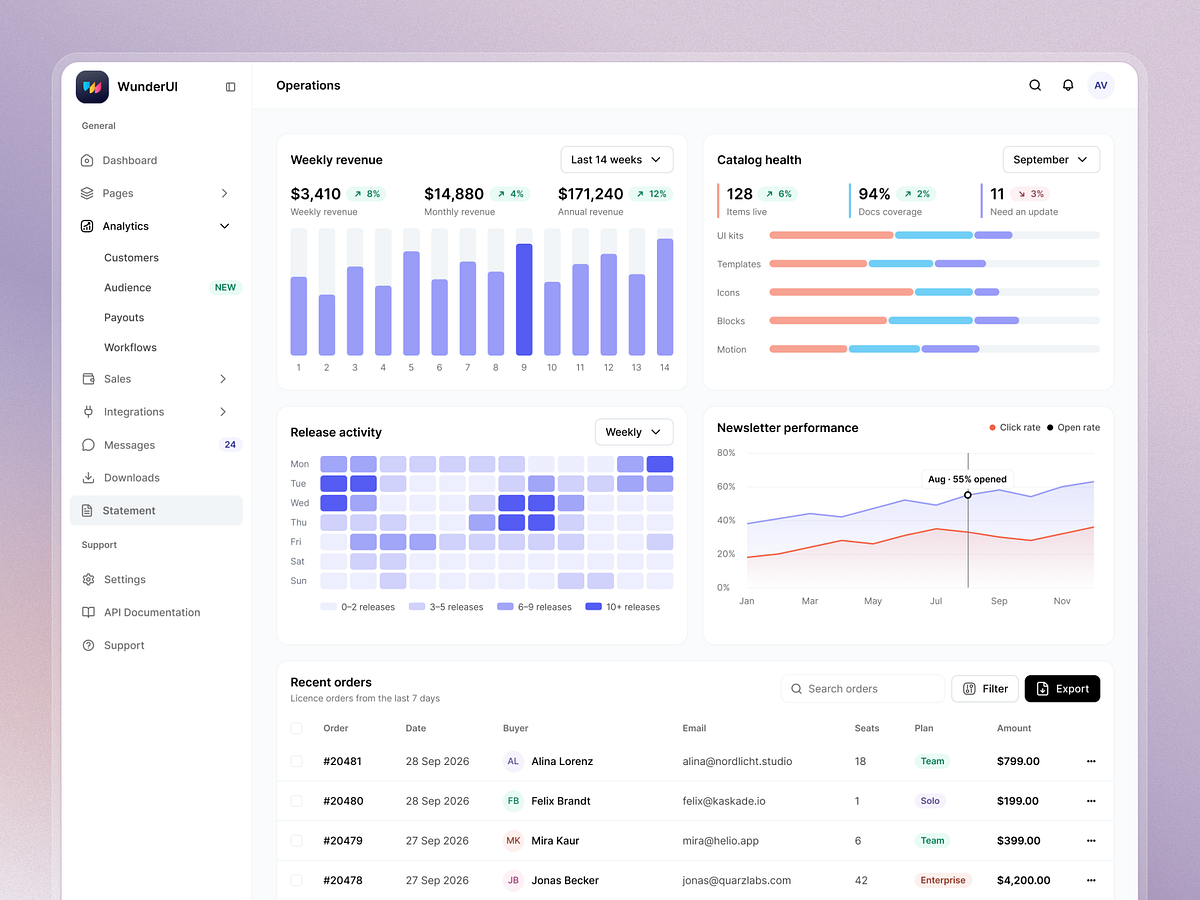Click Motion catalog progress bar
Image resolution: width=1200 pixels, height=900 pixels.
click(x=934, y=349)
